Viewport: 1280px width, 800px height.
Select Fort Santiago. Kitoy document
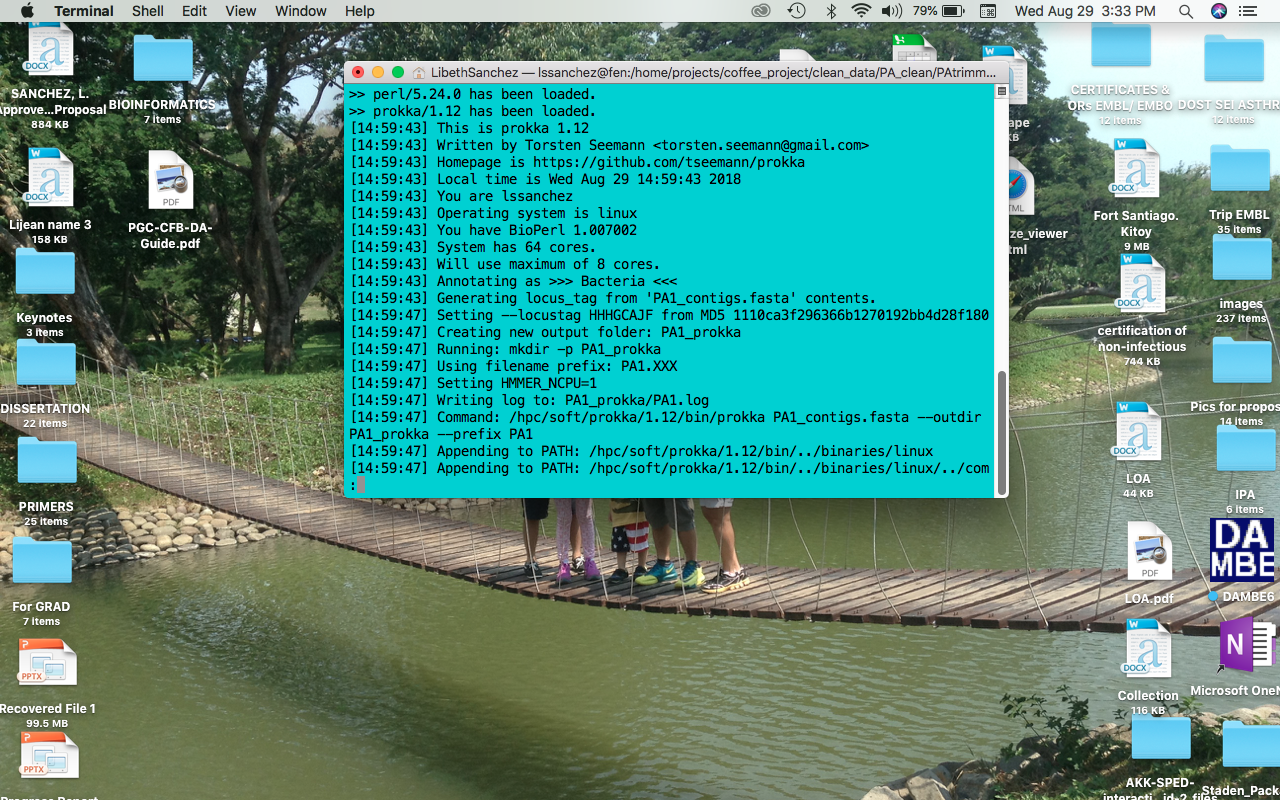[1136, 168]
